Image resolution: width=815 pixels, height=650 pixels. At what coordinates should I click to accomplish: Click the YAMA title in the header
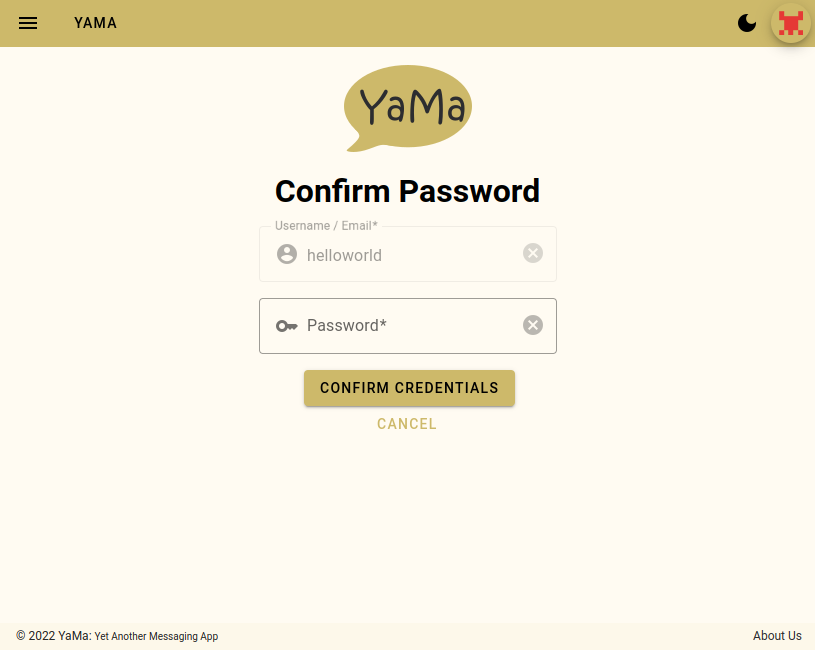(x=95, y=23)
